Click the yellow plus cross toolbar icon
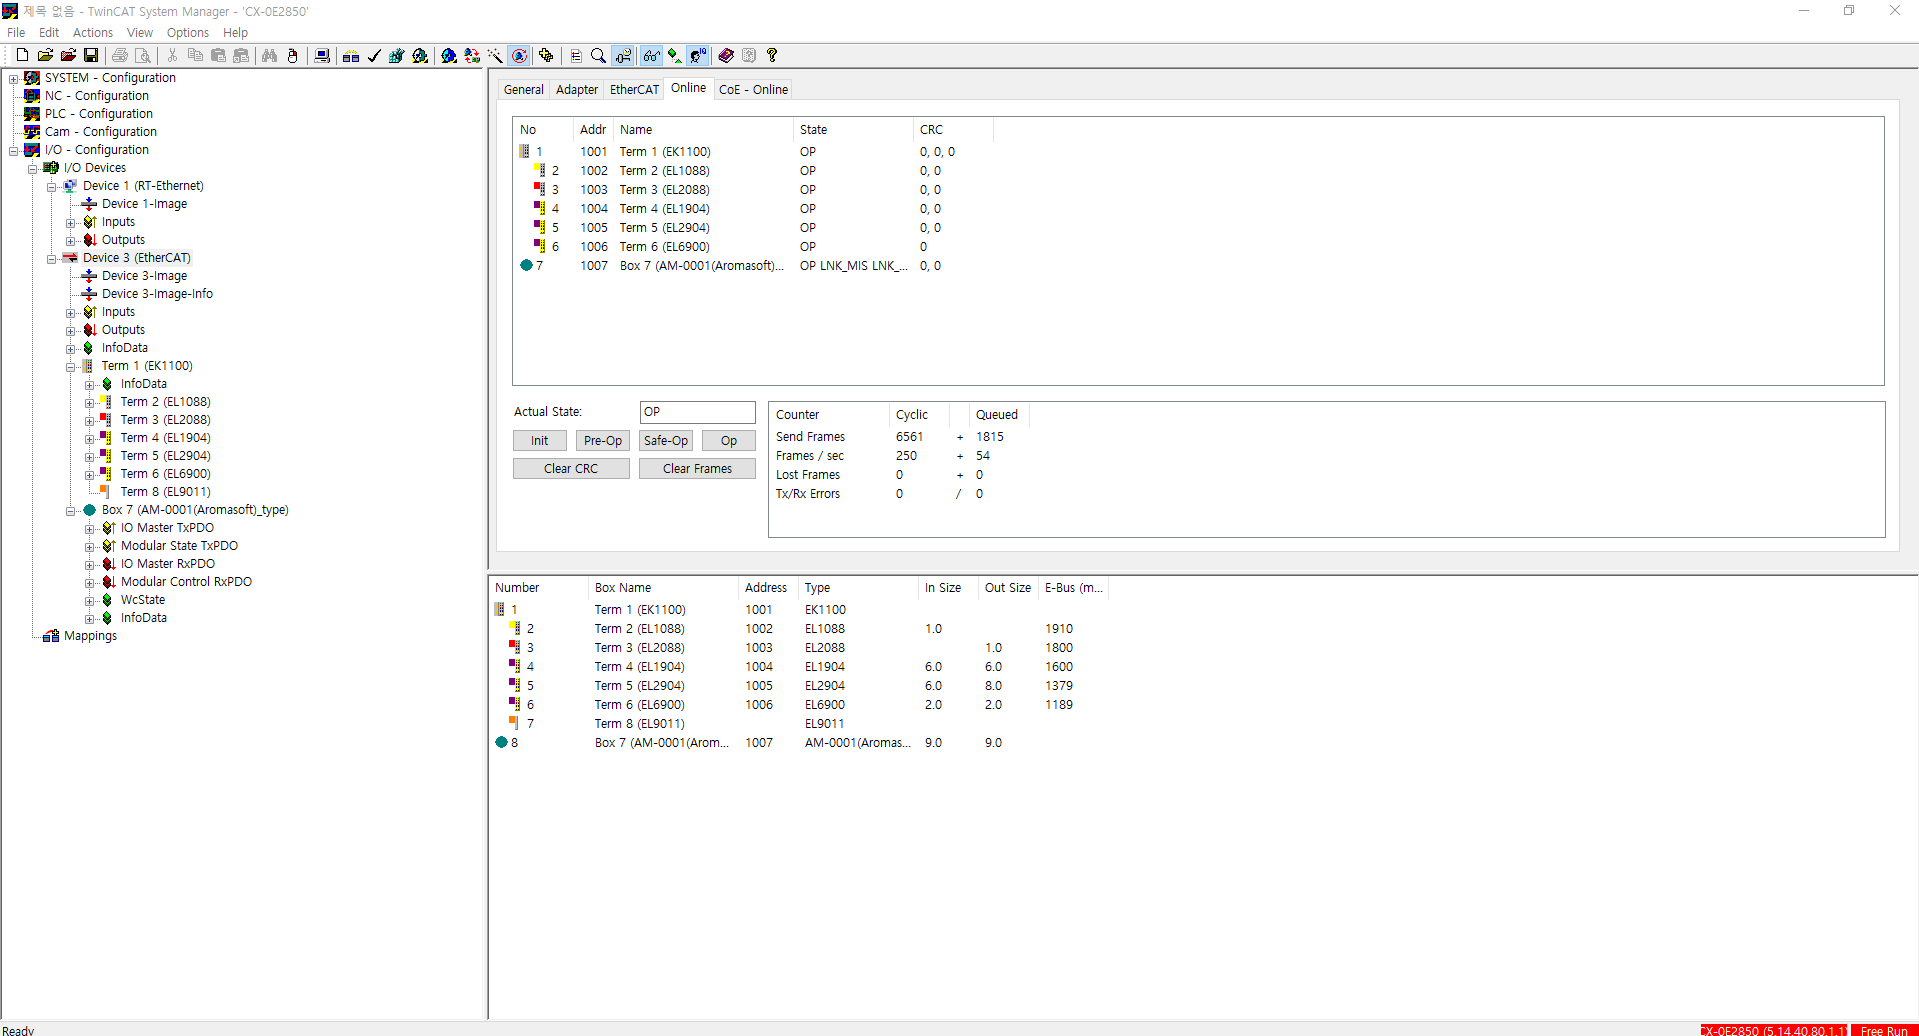This screenshot has width=1919, height=1036. click(x=546, y=56)
